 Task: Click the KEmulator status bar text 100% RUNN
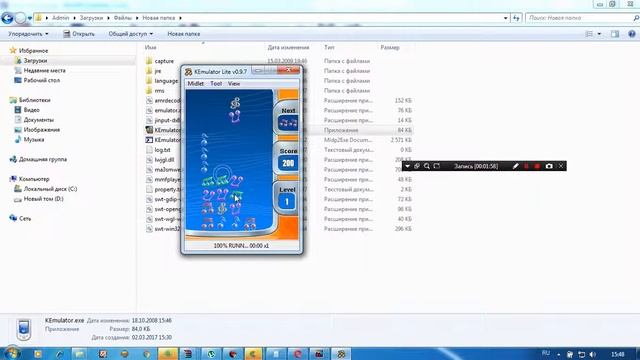click(x=241, y=246)
